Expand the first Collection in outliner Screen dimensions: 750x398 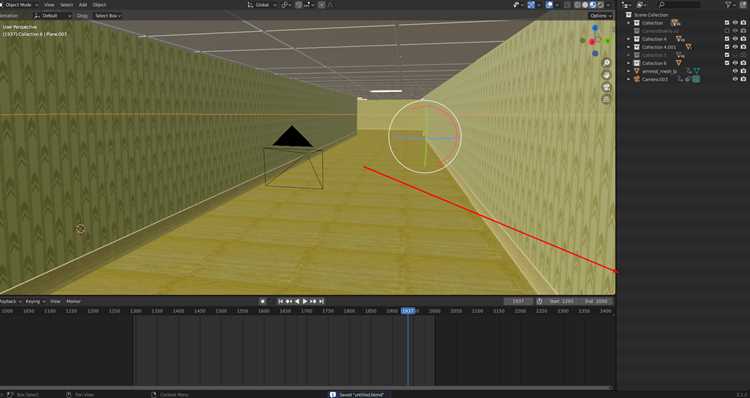point(629,23)
